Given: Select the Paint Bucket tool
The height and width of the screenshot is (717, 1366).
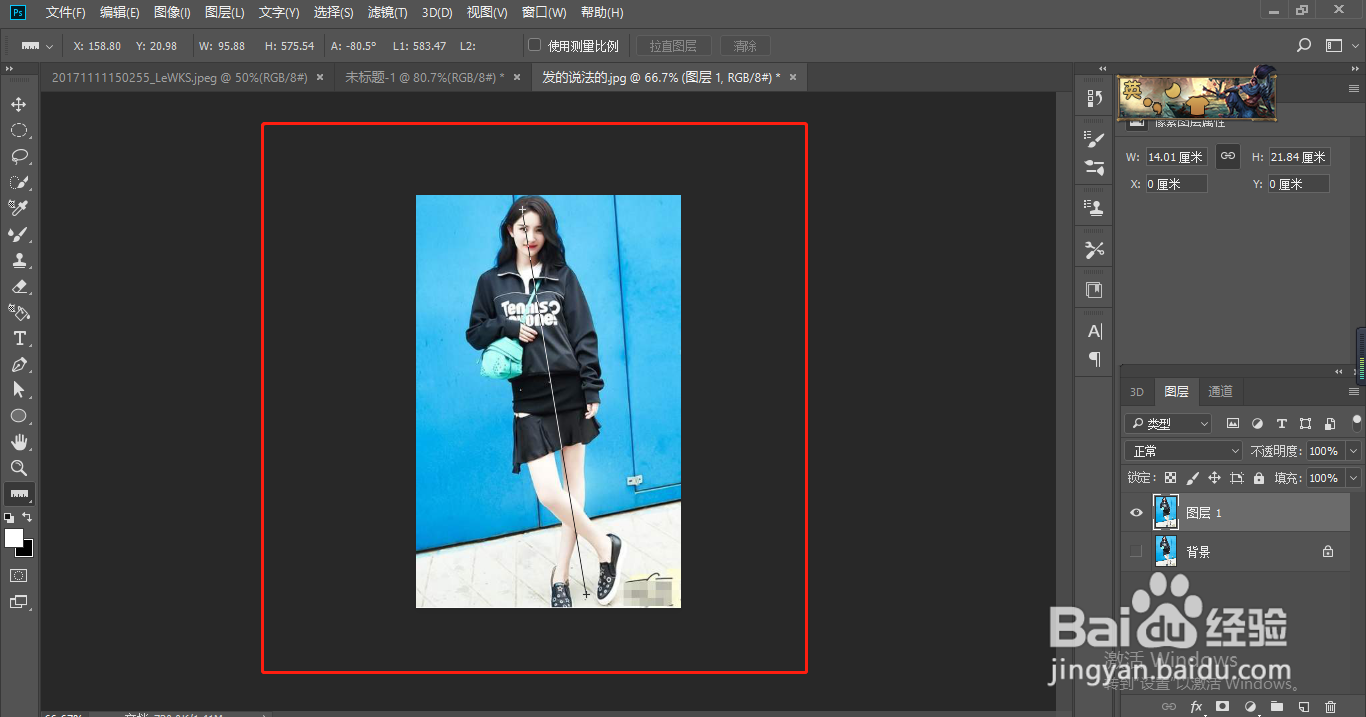Looking at the screenshot, I should (x=19, y=312).
